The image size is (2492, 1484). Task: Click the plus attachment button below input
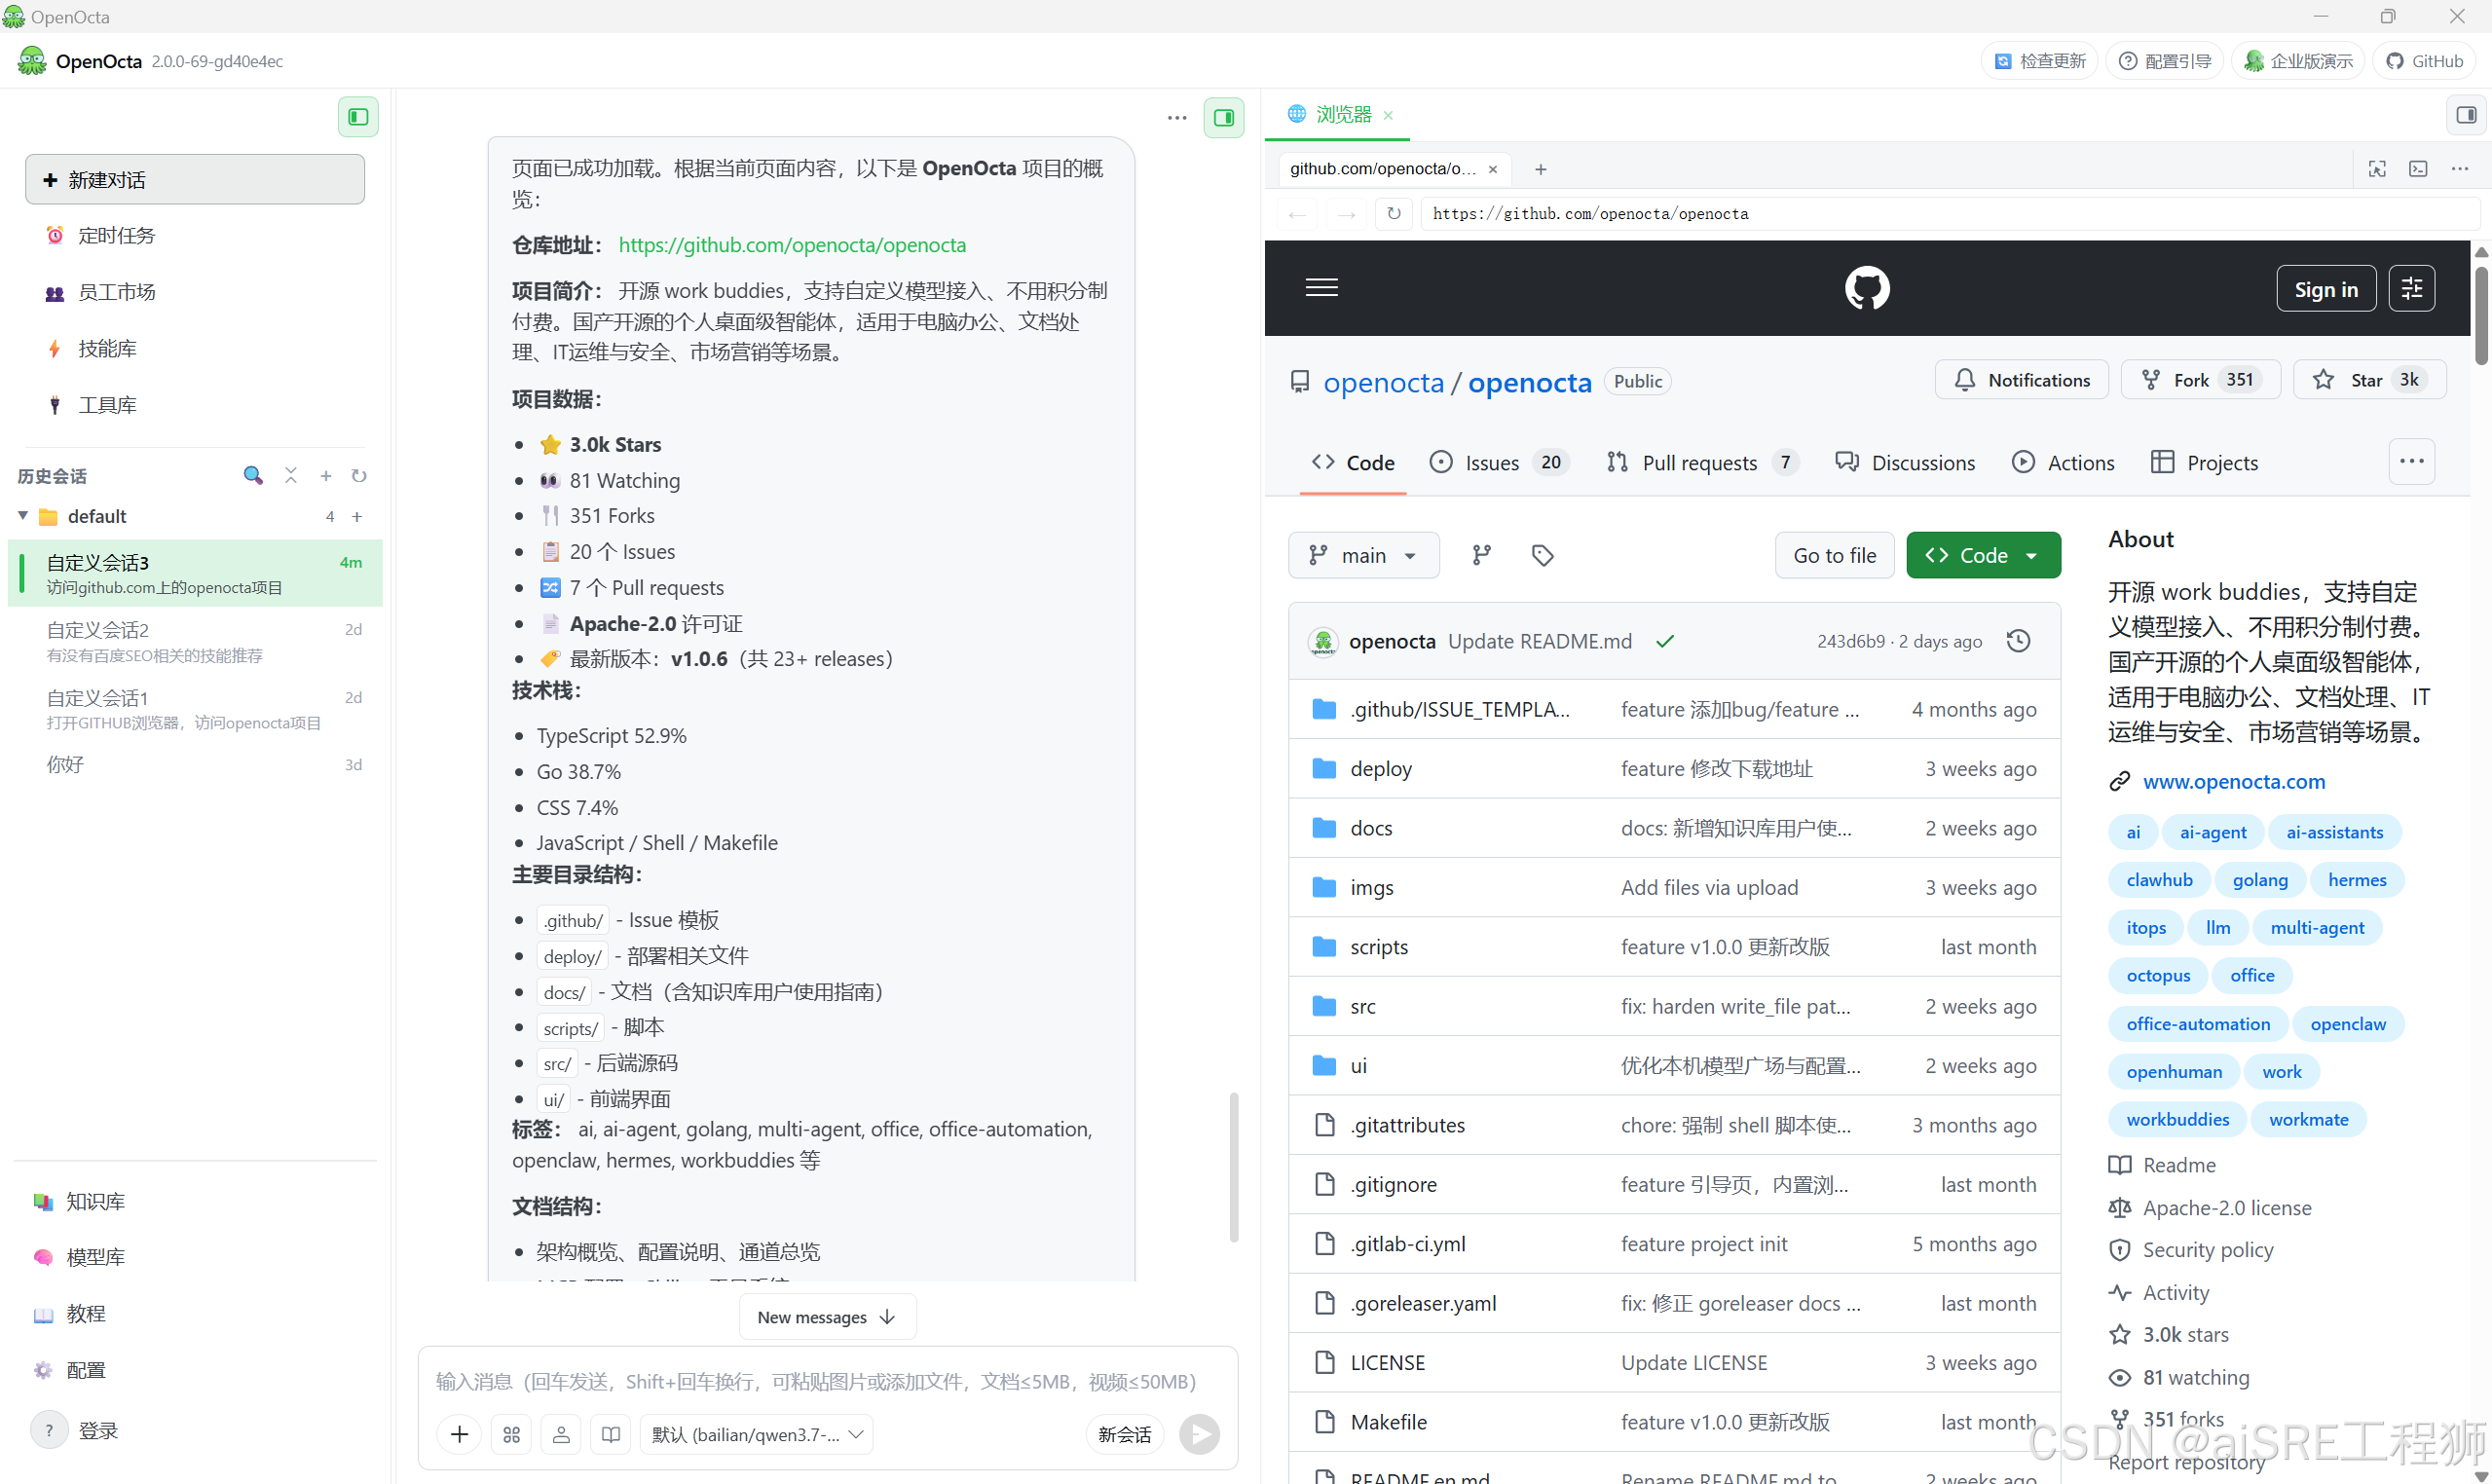tap(459, 1435)
